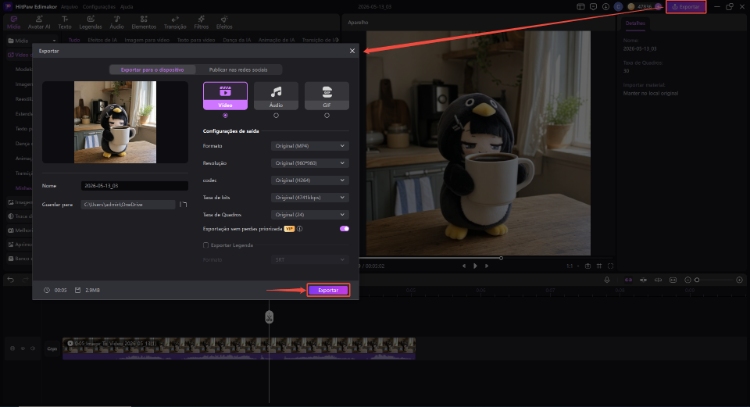
Task: Click the fullscreen icon below preview
Action: click(x=610, y=266)
